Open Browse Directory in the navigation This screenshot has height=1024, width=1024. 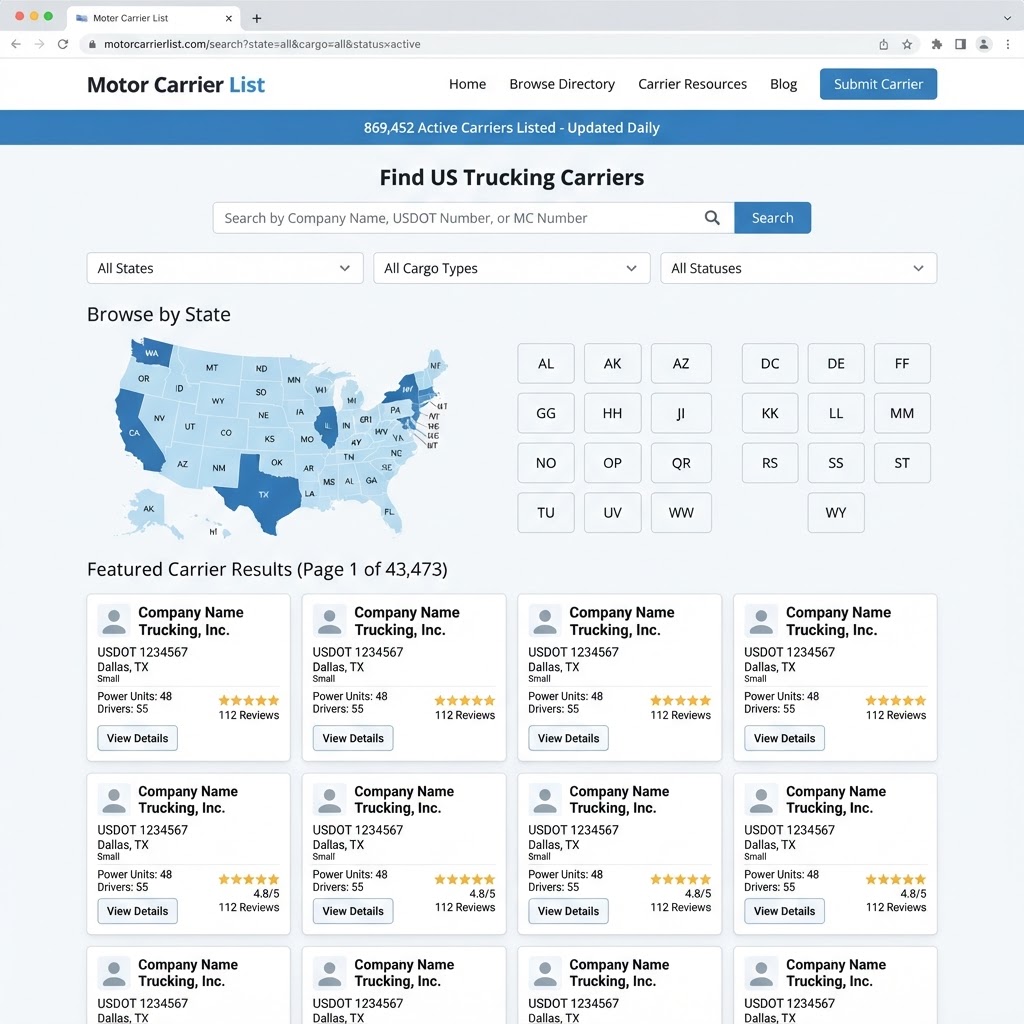(562, 84)
